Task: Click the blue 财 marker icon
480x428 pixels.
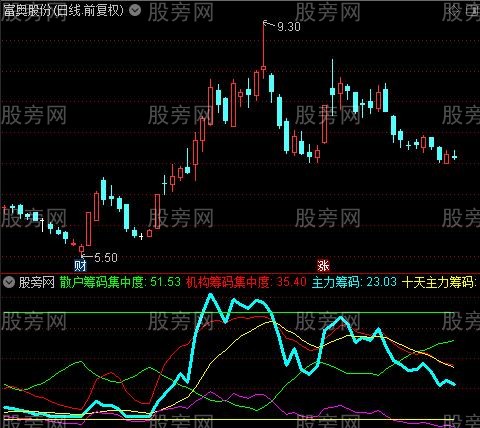Action: tap(80, 266)
